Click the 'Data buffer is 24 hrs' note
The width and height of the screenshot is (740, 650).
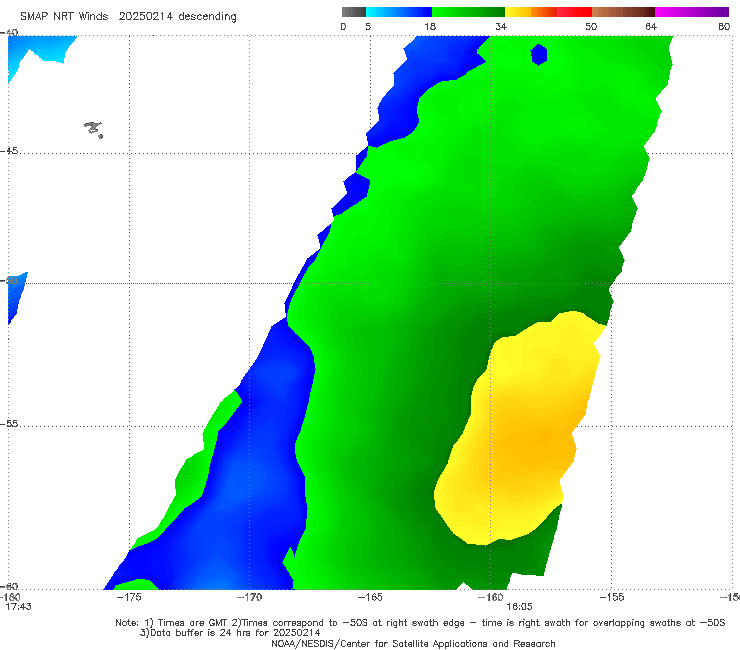[230, 633]
